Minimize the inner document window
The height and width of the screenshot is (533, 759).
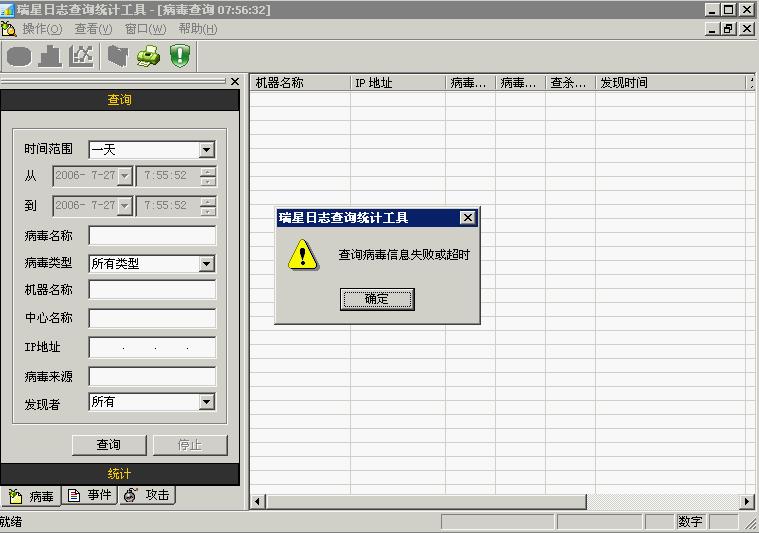tap(712, 29)
